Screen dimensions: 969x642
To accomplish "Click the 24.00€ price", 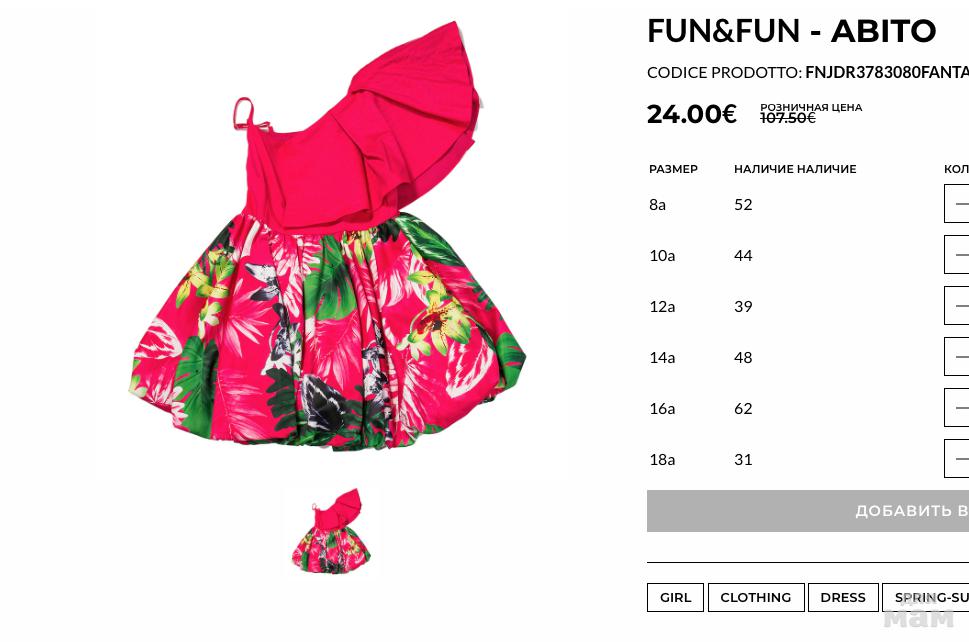I will (692, 114).
